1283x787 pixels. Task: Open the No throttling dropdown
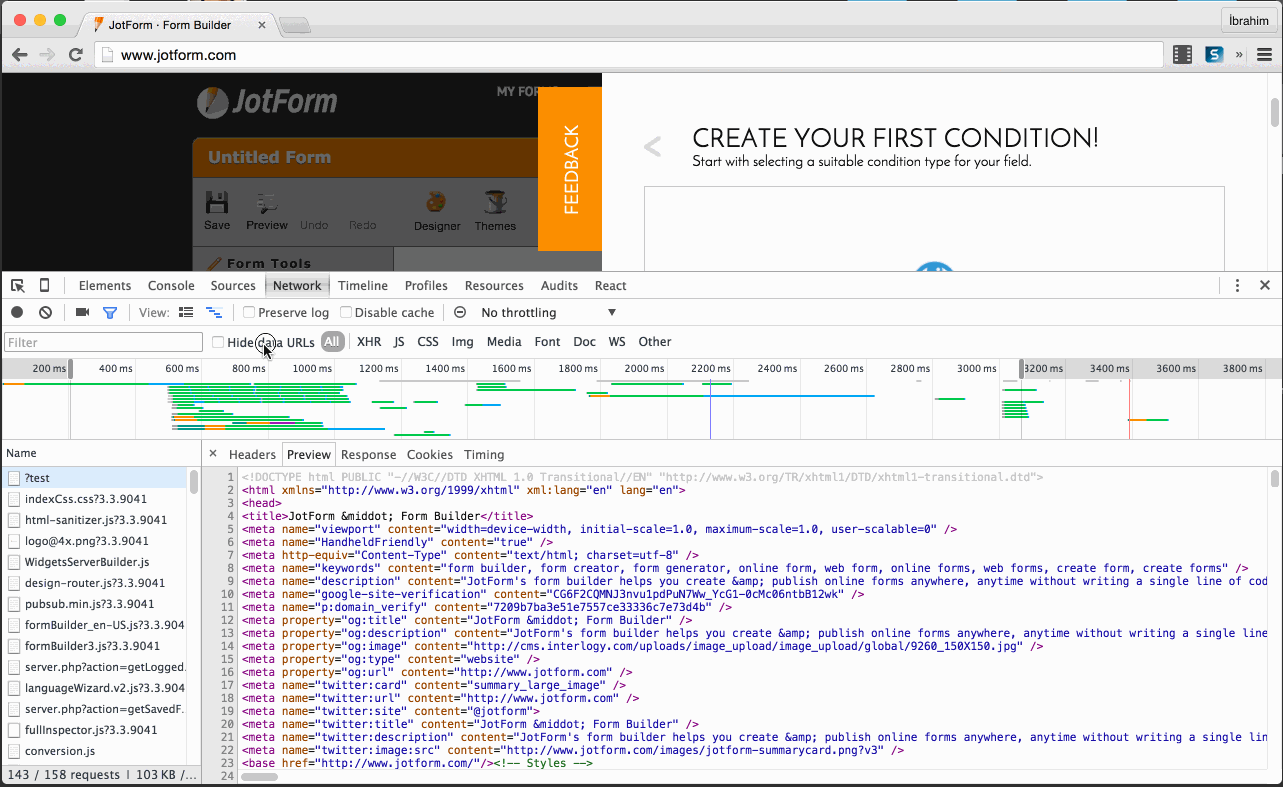point(548,313)
